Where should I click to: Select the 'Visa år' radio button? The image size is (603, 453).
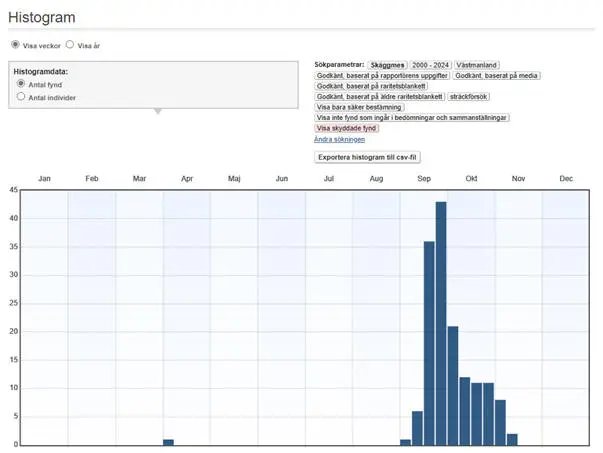(70, 45)
